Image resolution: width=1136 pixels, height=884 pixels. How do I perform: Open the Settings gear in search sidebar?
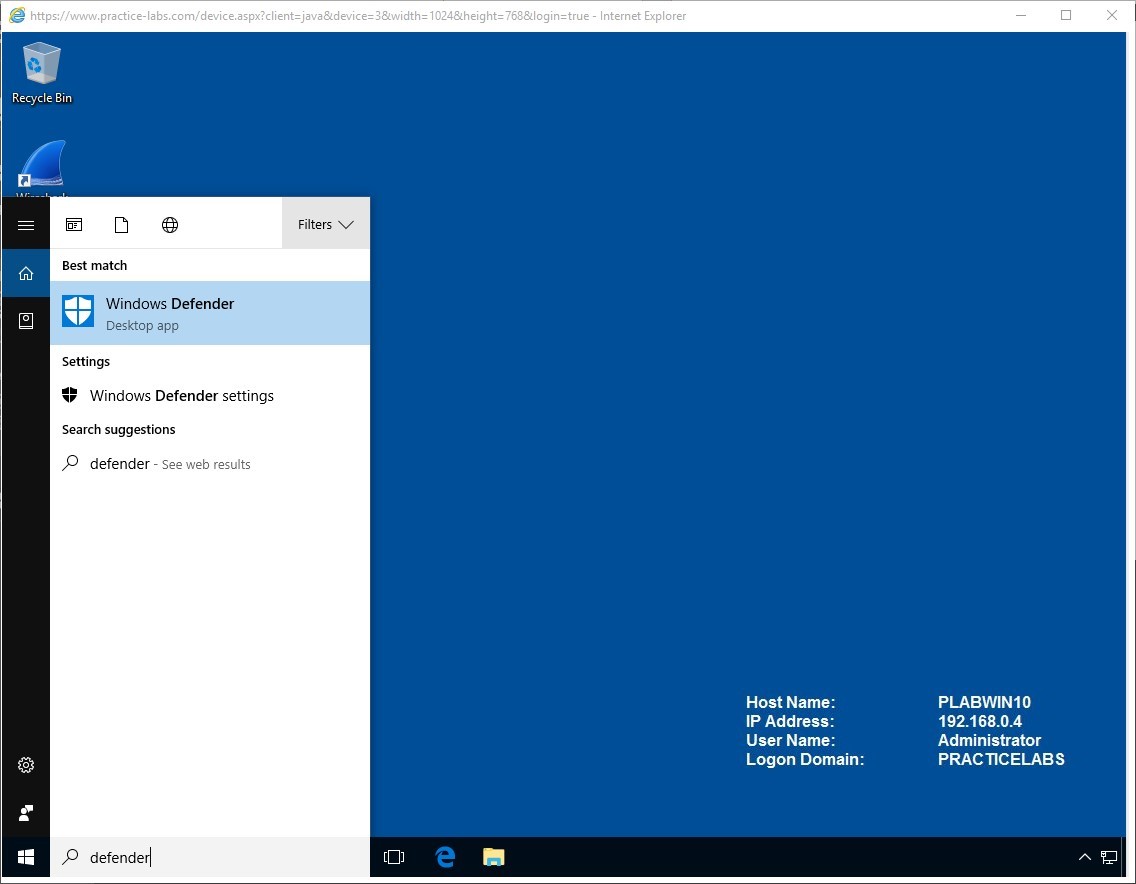click(x=25, y=765)
